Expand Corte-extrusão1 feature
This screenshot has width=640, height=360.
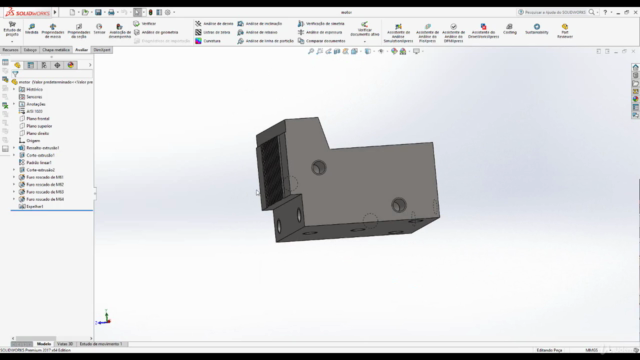14,155
